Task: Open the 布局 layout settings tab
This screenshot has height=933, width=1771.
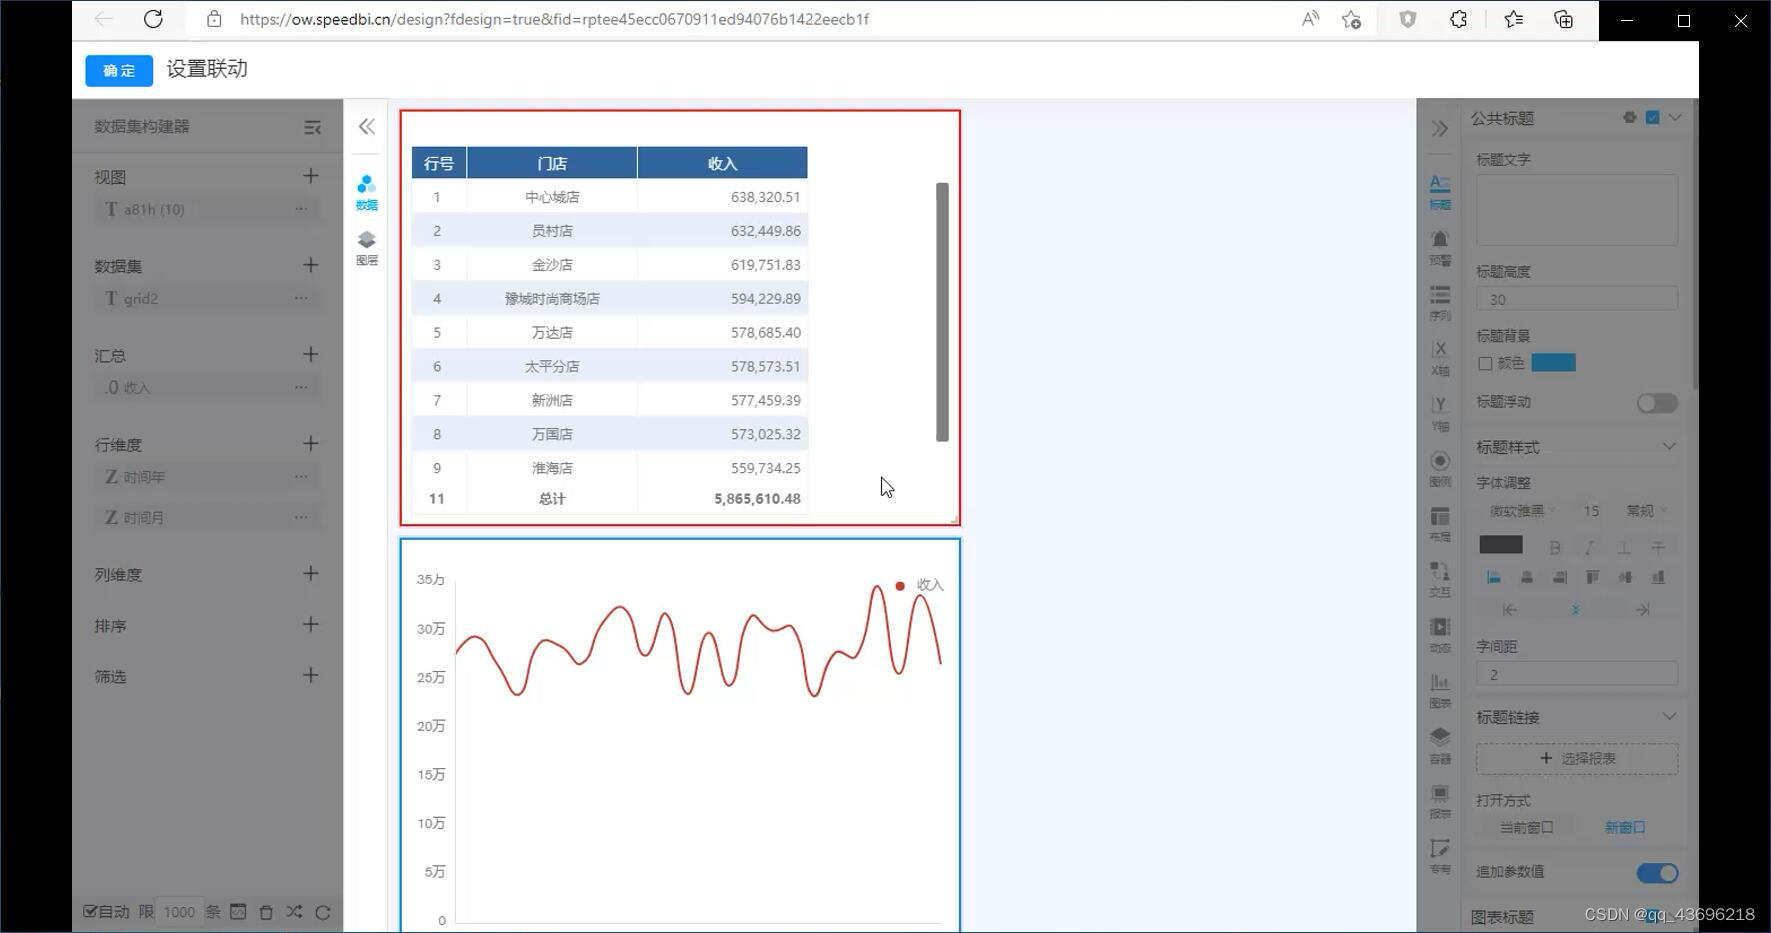Action: tap(1440, 524)
